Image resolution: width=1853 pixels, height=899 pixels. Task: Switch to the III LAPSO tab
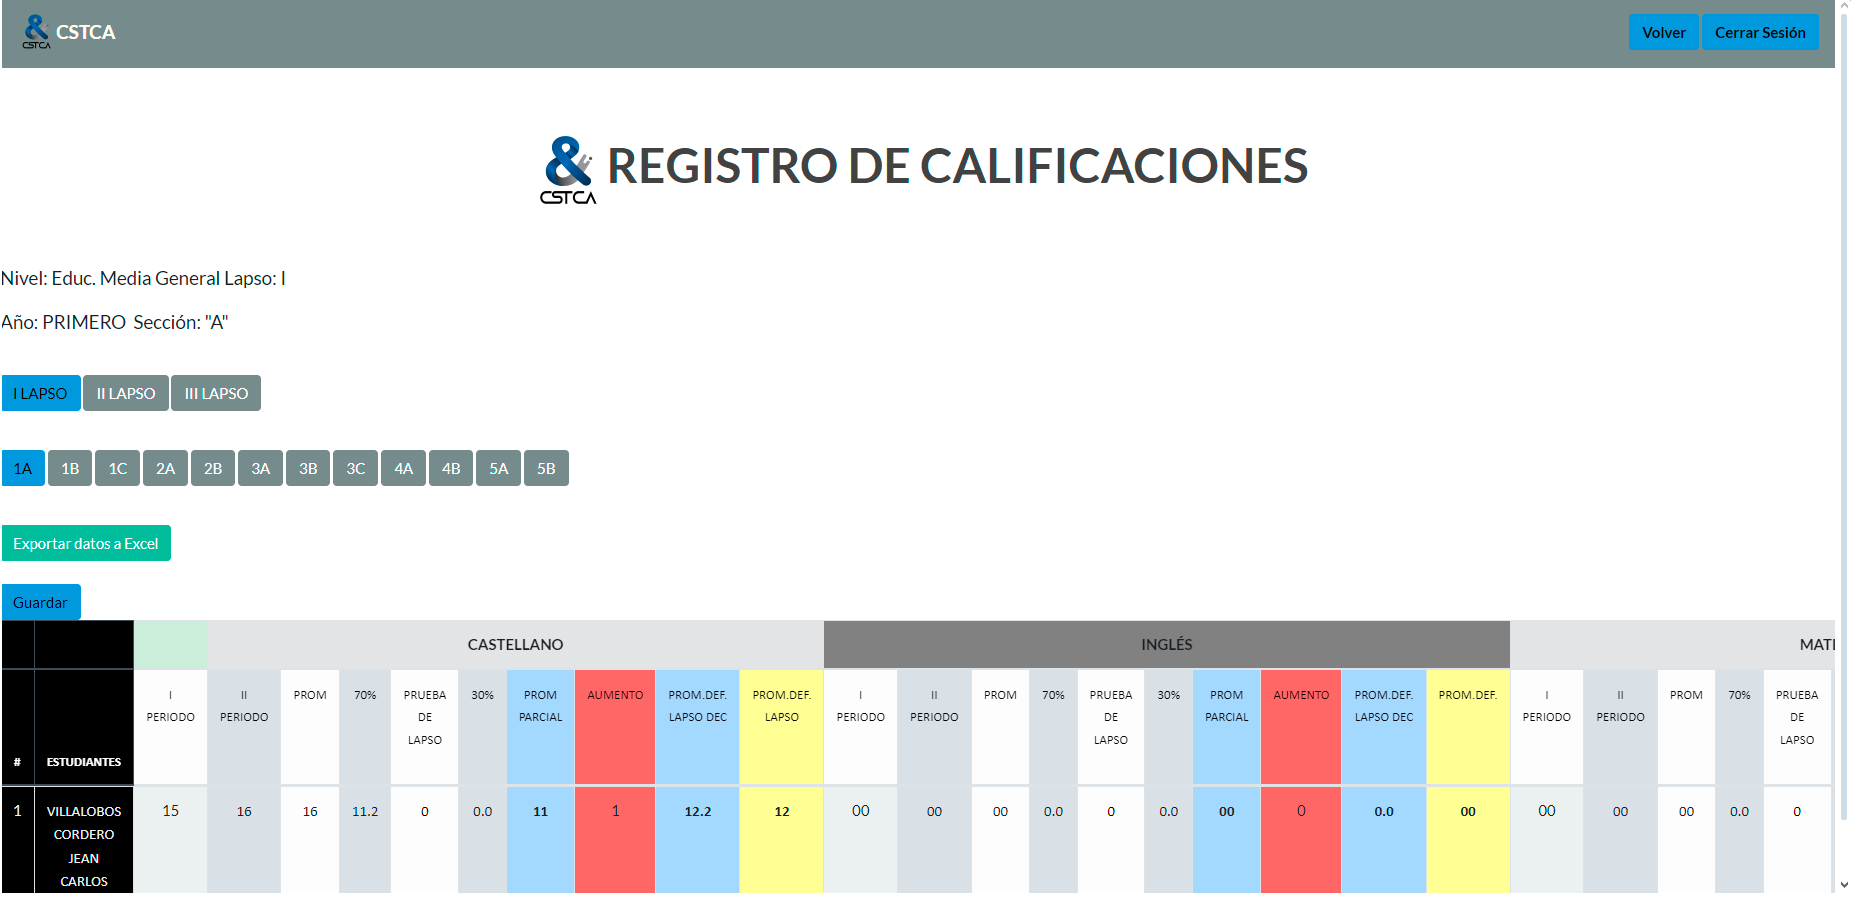click(216, 394)
